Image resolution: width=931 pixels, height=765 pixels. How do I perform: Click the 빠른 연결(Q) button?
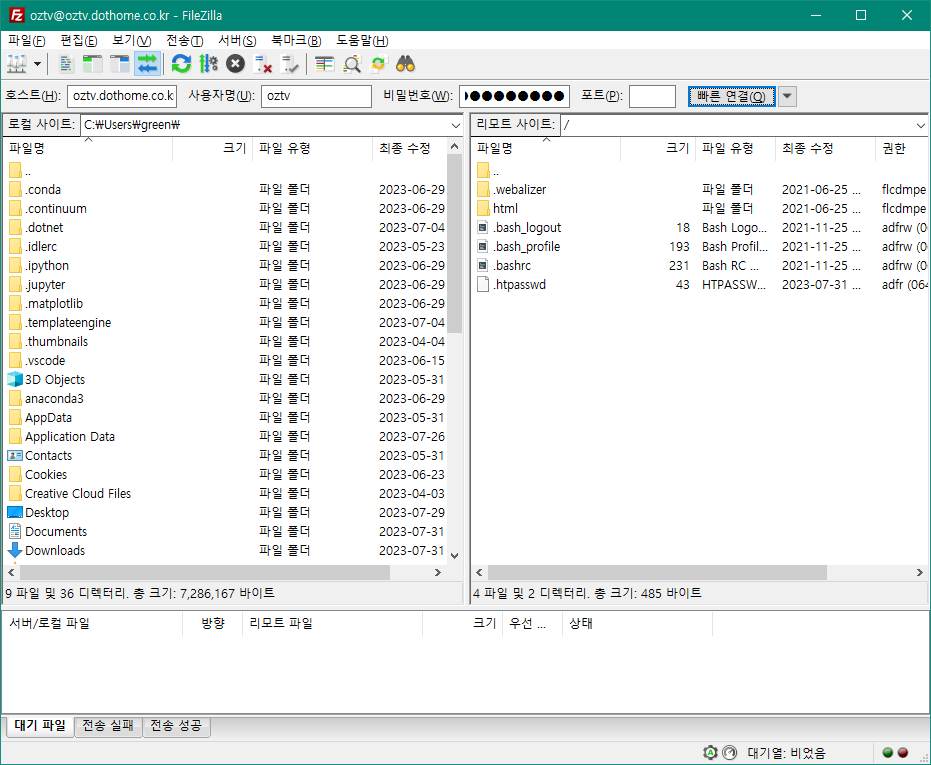click(732, 96)
